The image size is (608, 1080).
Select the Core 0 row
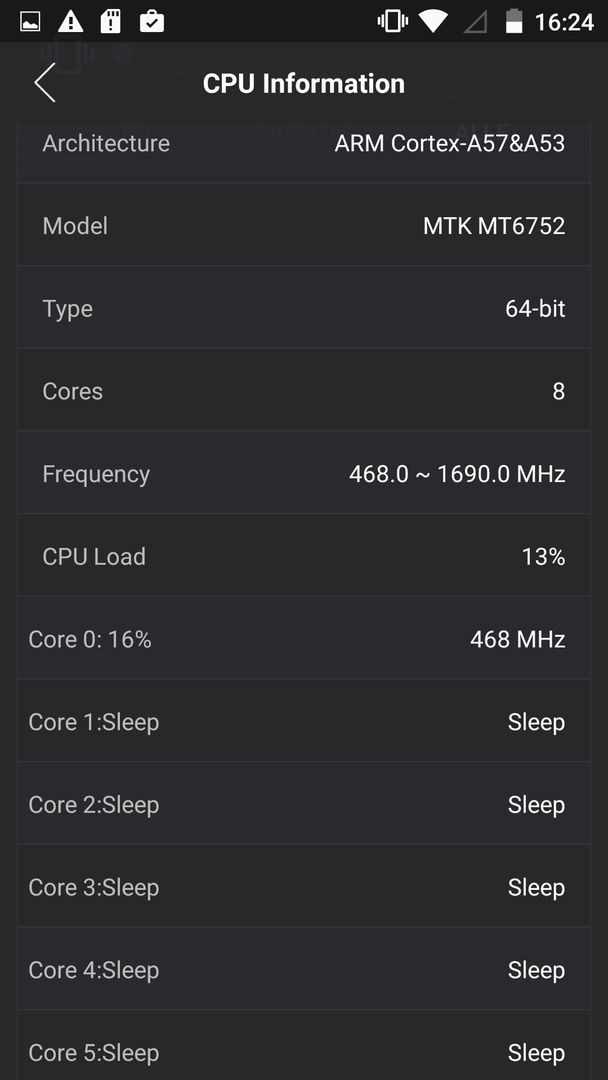[x=304, y=638]
